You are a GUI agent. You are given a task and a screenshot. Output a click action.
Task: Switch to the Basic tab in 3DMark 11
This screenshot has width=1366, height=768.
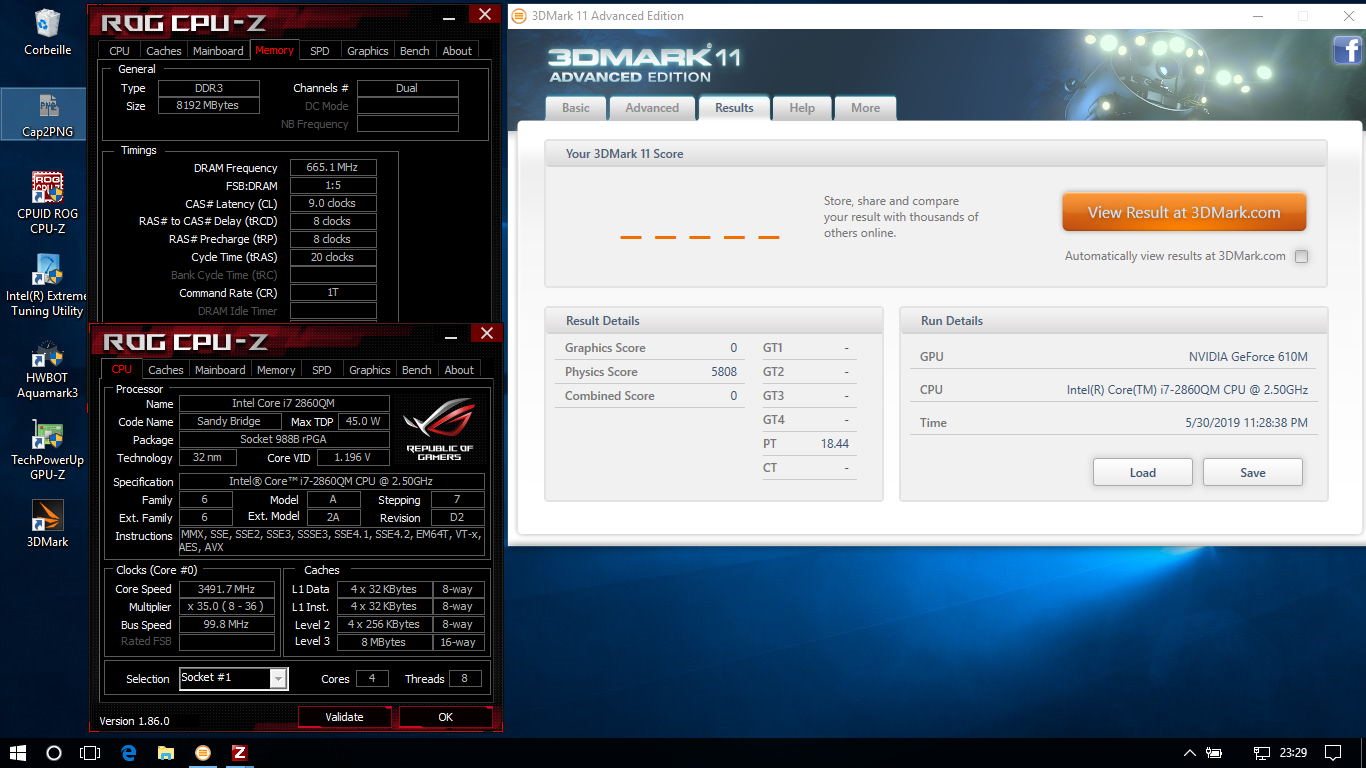pos(576,108)
